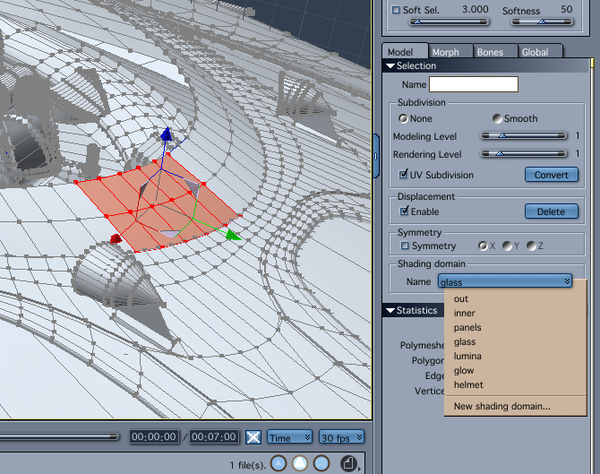The height and width of the screenshot is (474, 600).
Task: Switch to the Model tab
Action: point(404,51)
